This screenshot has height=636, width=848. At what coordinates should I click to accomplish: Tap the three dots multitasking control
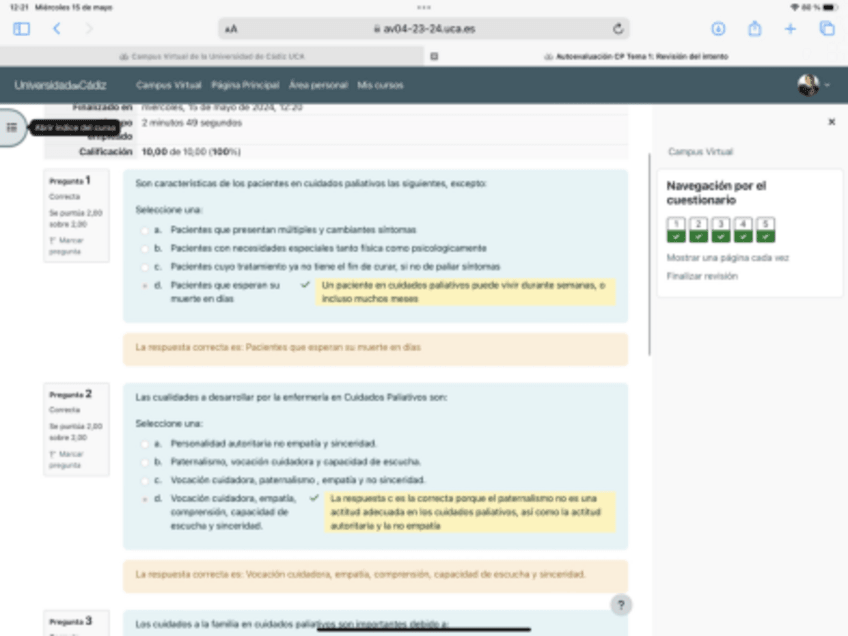pyautogui.click(x=424, y=8)
